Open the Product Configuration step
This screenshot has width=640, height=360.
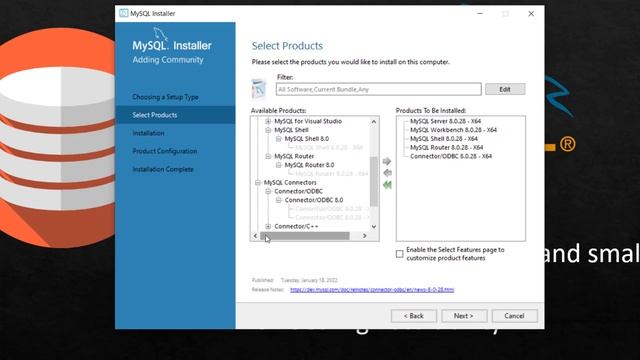164,151
